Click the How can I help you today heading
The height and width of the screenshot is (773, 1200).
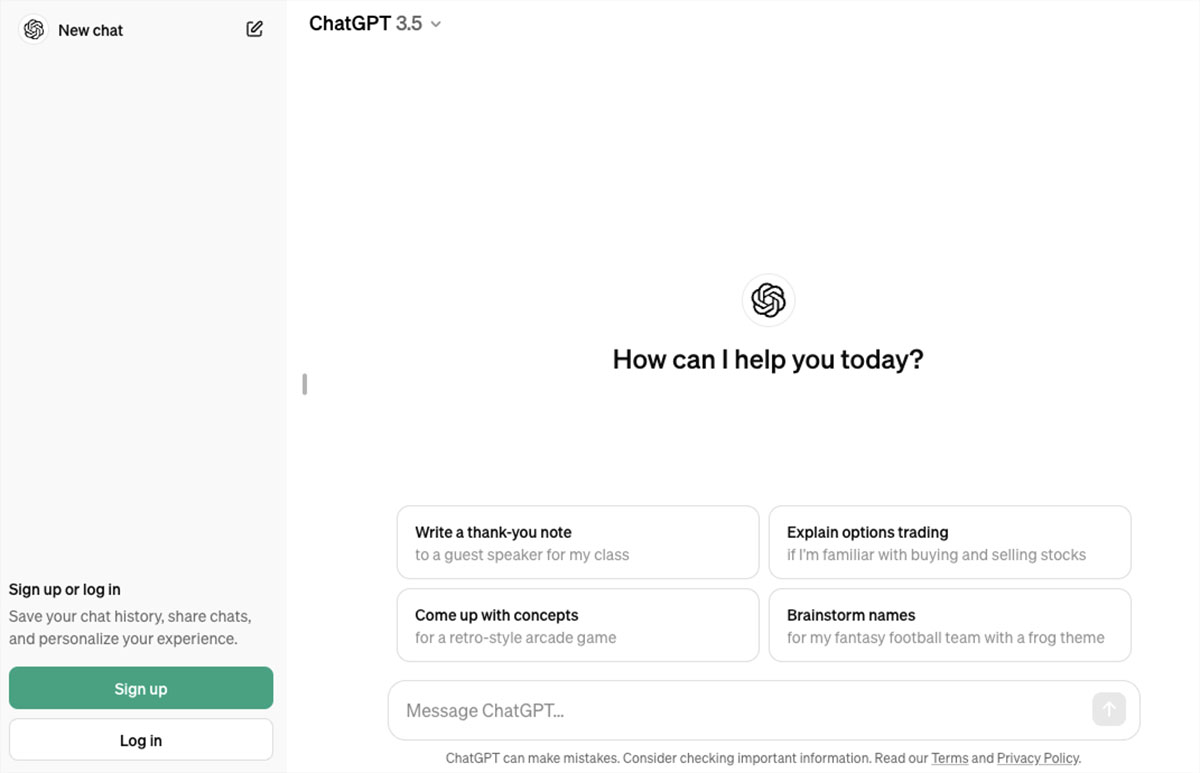(767, 359)
